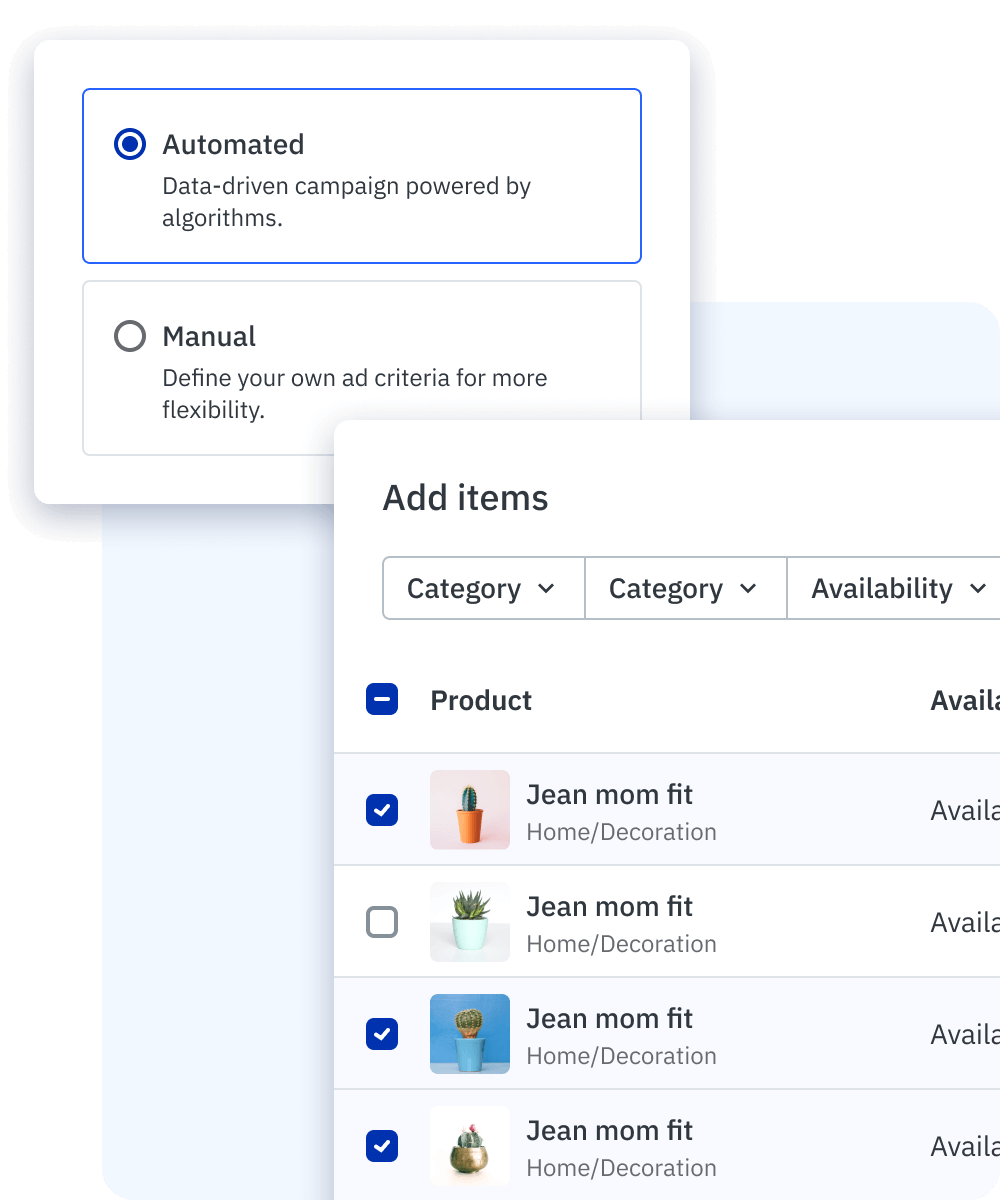Click the orange pot cactus thumbnail

470,810
